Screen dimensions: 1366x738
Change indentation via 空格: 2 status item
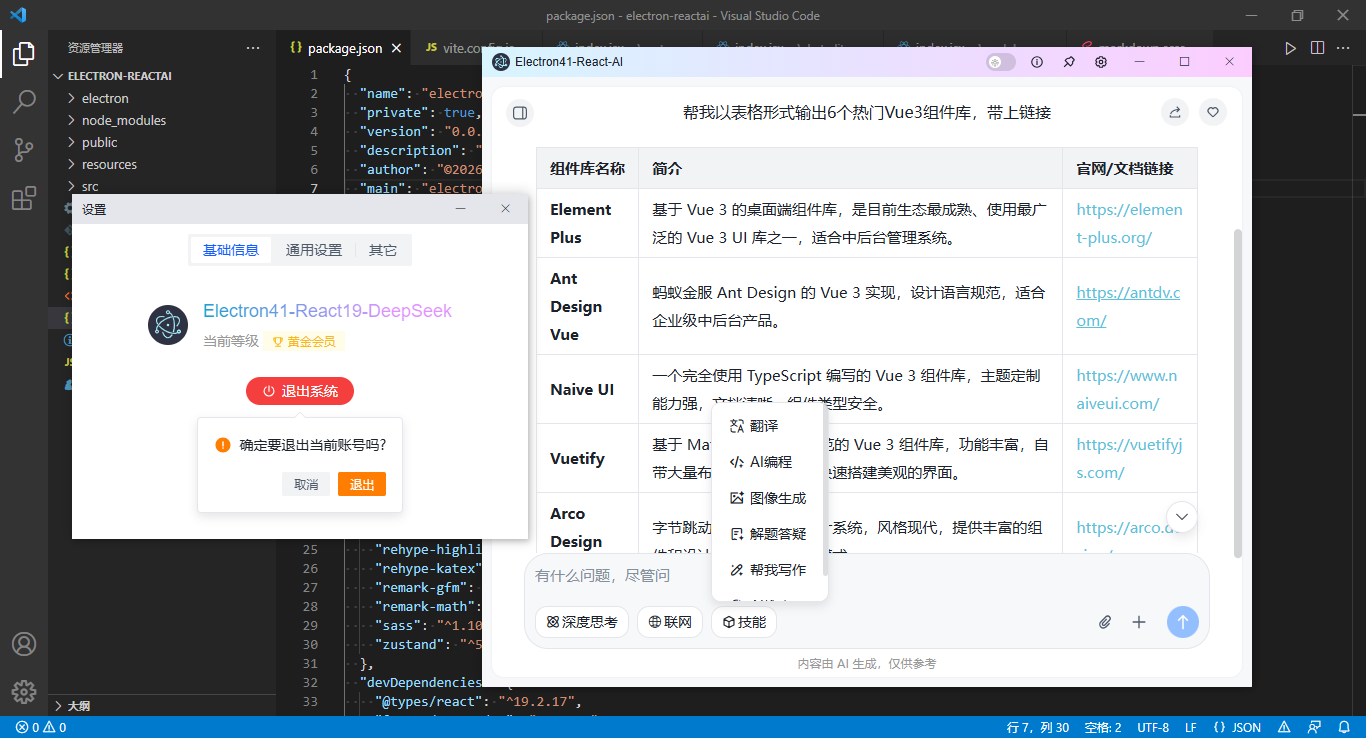click(1103, 727)
